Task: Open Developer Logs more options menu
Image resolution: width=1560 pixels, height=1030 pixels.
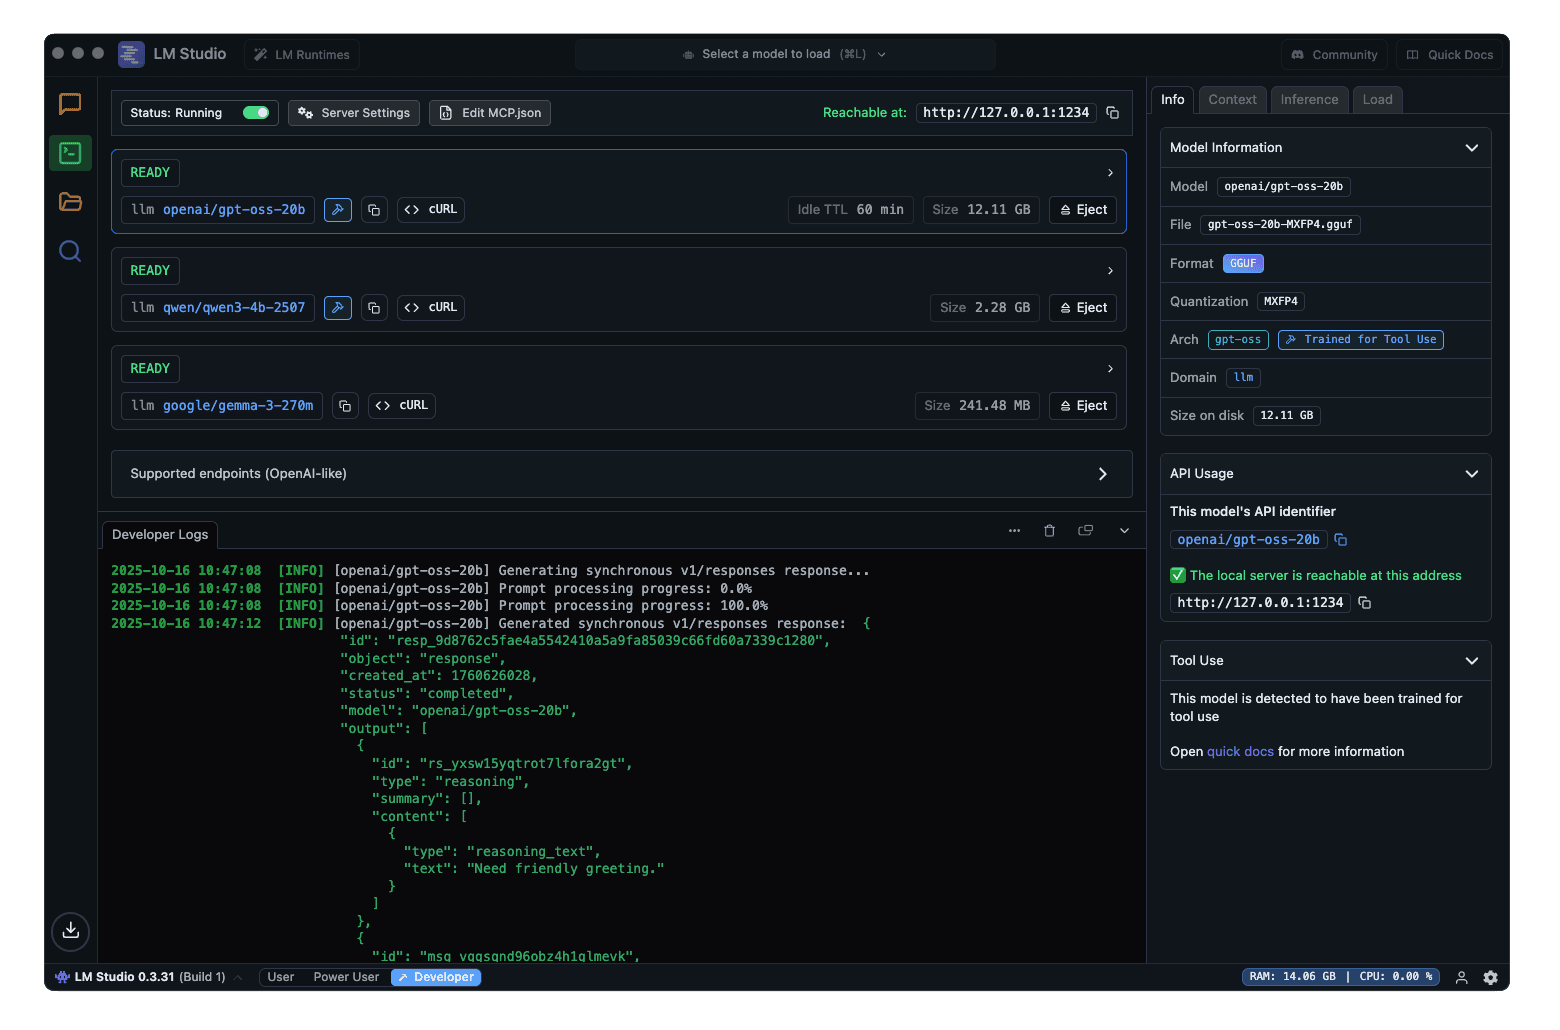Action: point(1014,531)
